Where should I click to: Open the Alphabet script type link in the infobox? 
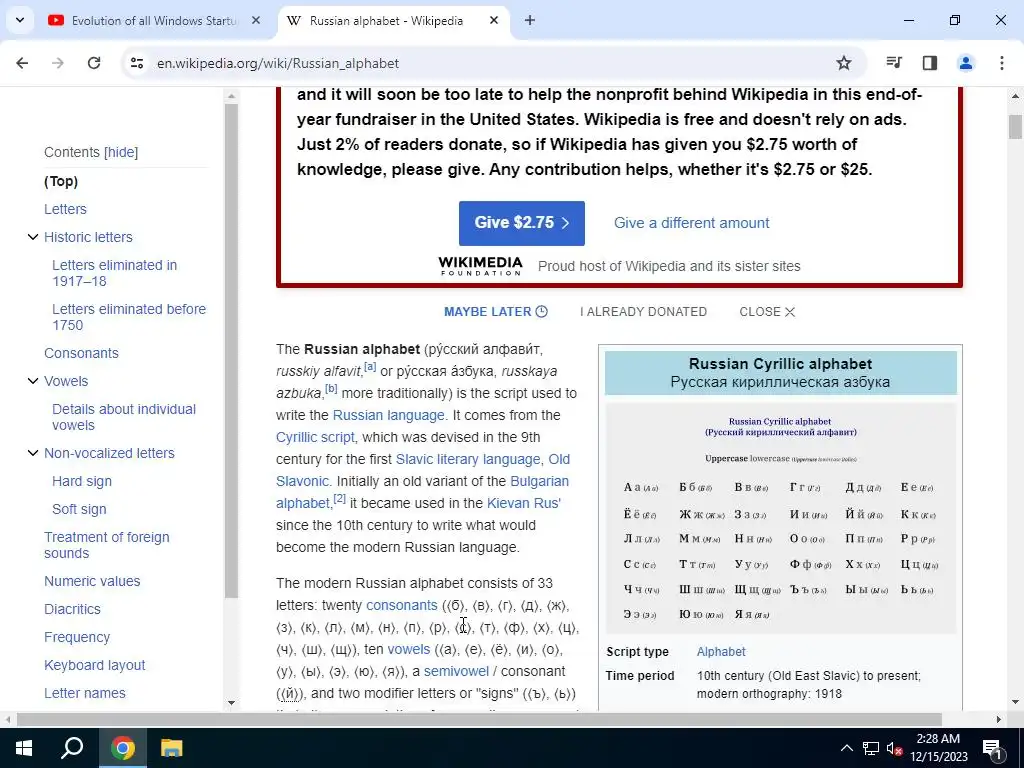click(x=721, y=652)
